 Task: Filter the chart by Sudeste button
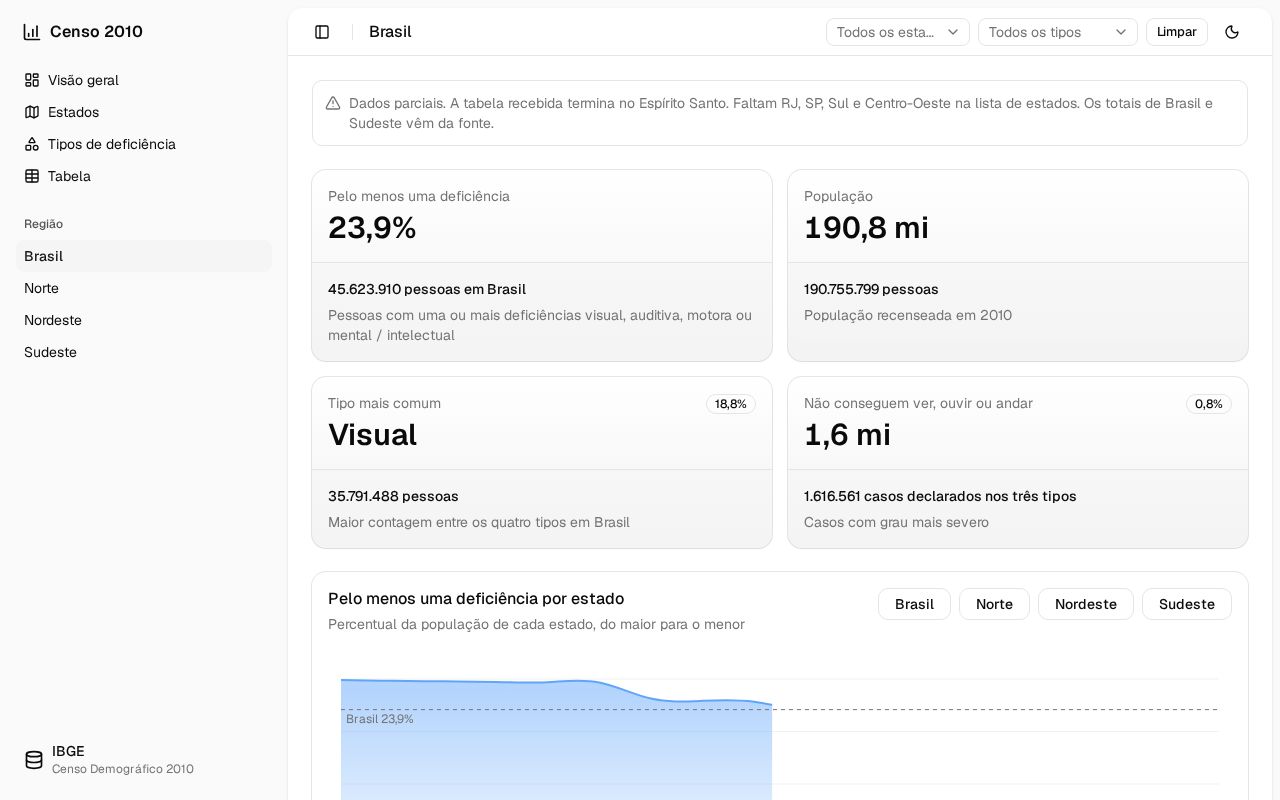(1187, 604)
